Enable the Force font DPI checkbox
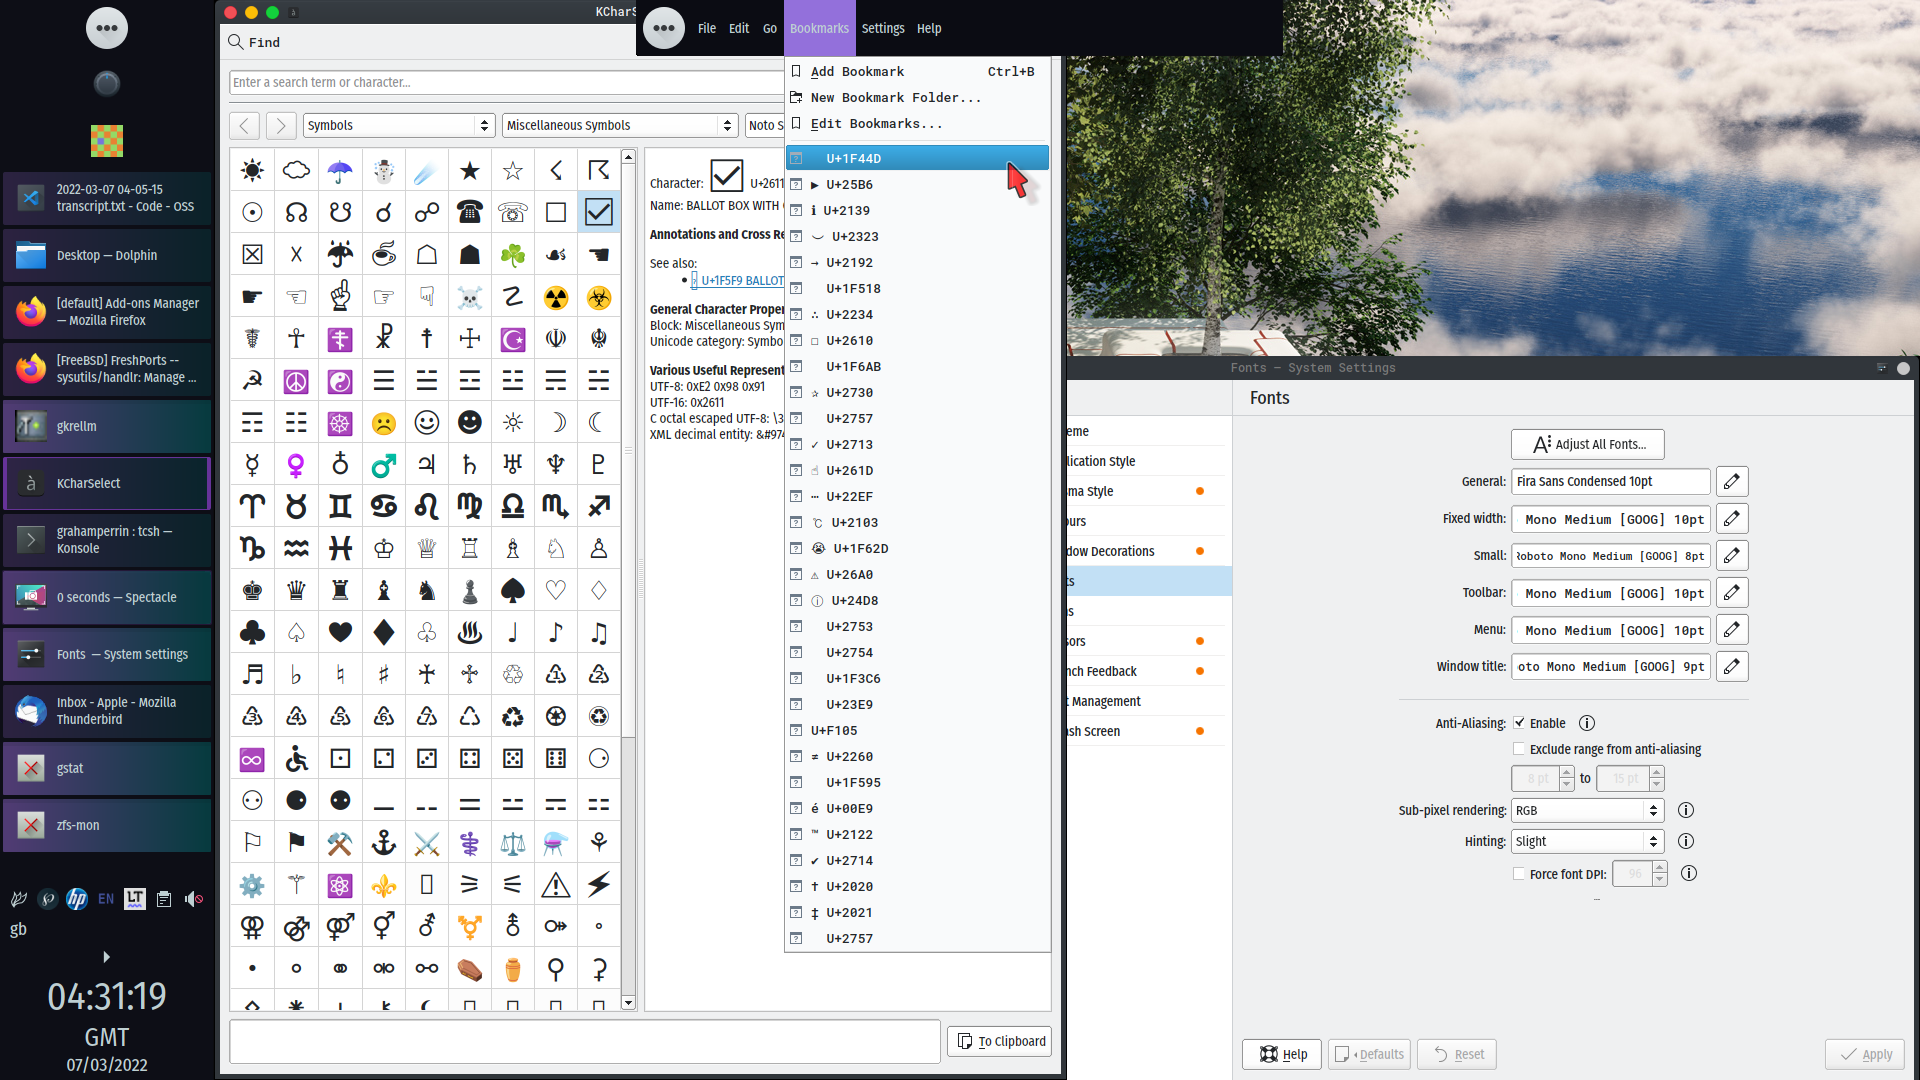This screenshot has height=1080, width=1920. point(1519,873)
